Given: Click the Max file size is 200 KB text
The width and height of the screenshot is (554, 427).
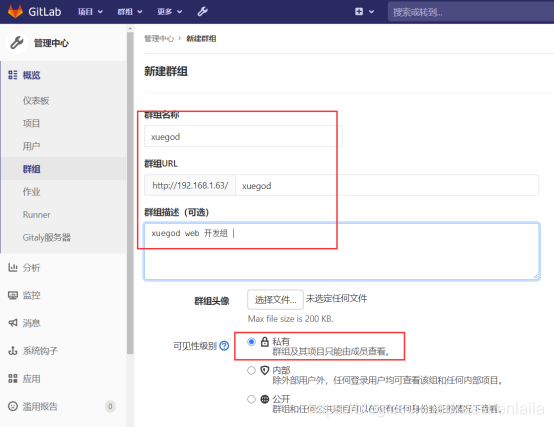Looking at the screenshot, I should click(290, 319).
